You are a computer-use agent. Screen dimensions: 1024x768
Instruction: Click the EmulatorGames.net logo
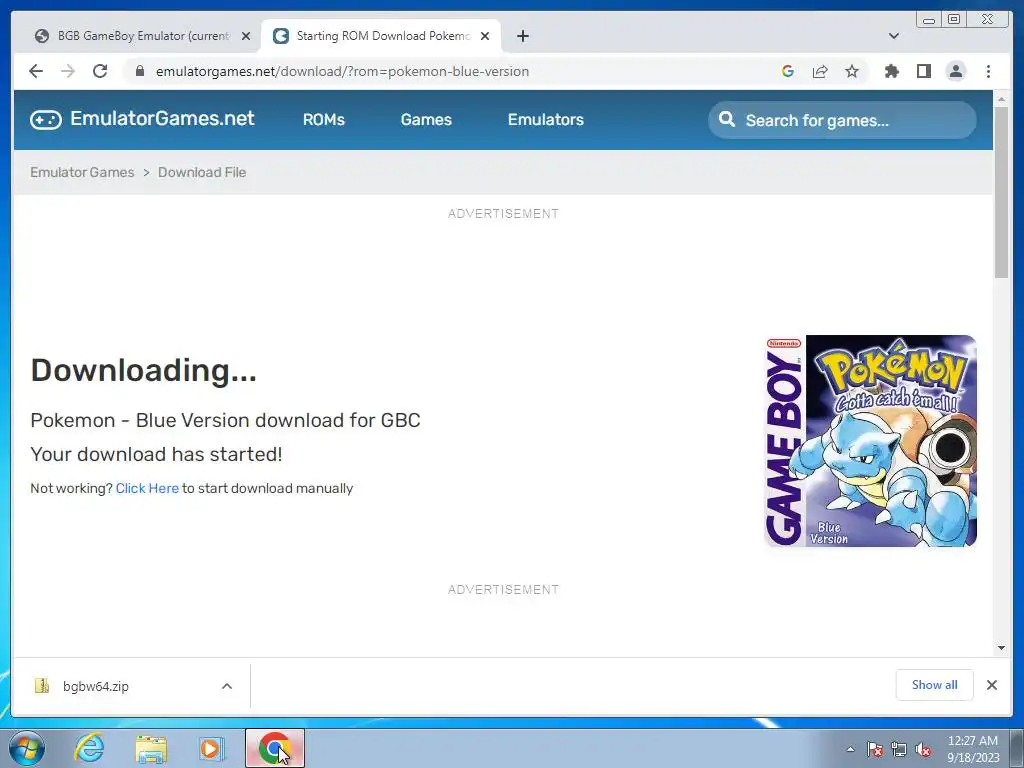tap(142, 119)
